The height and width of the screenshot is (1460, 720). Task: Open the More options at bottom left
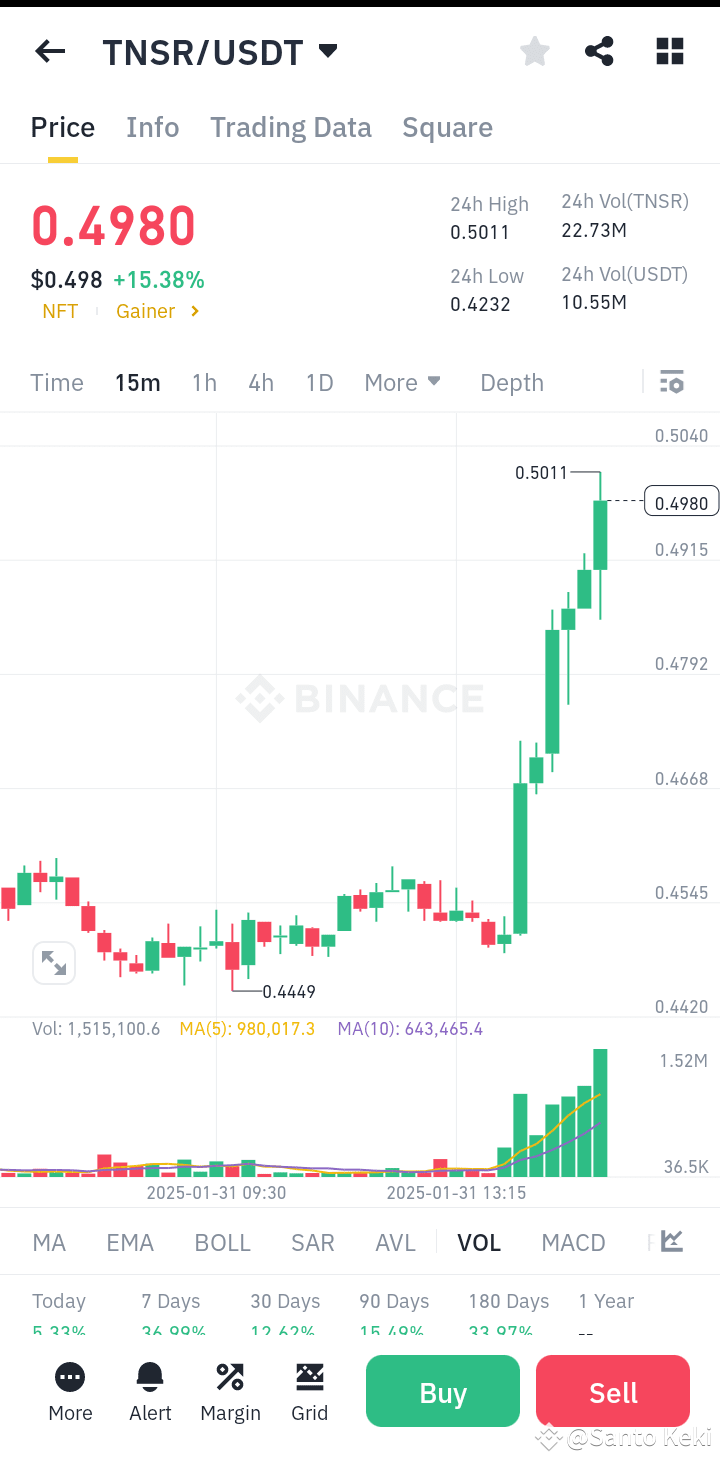(x=70, y=1390)
